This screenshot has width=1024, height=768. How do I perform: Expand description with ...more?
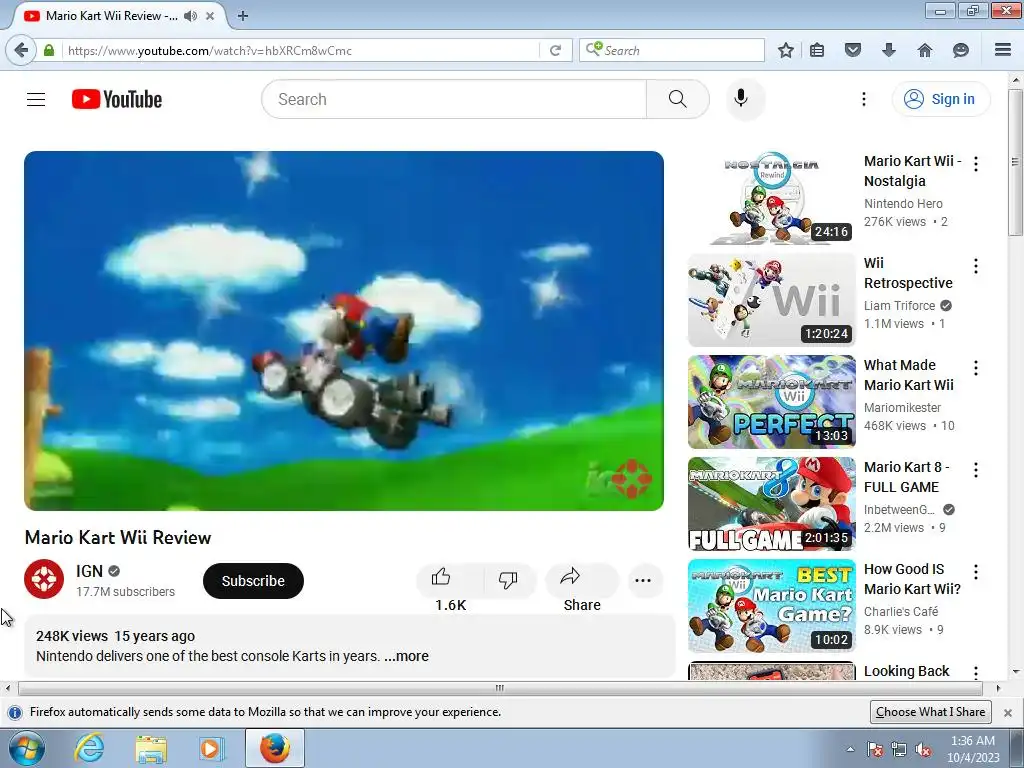click(406, 656)
